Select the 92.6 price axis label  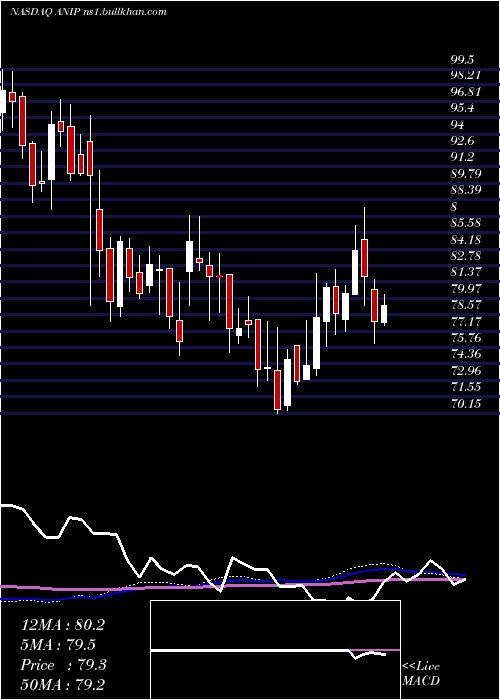point(462,142)
